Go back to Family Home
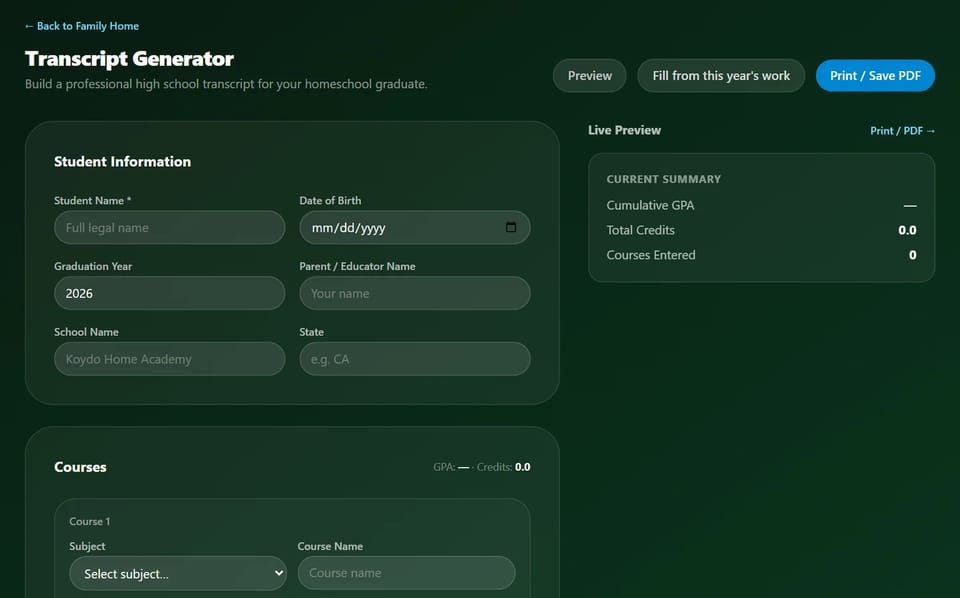960x598 pixels. (x=81, y=26)
